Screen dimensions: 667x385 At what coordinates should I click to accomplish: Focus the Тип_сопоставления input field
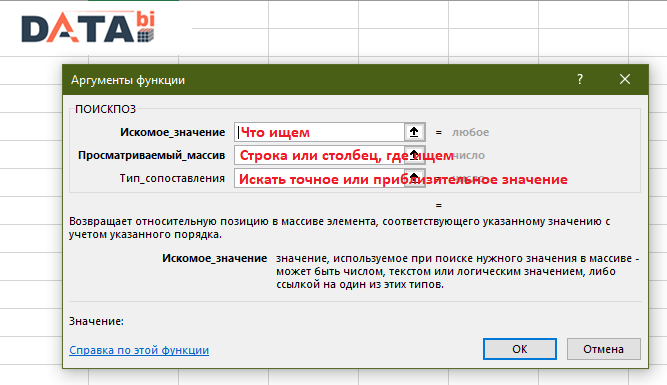(x=319, y=178)
